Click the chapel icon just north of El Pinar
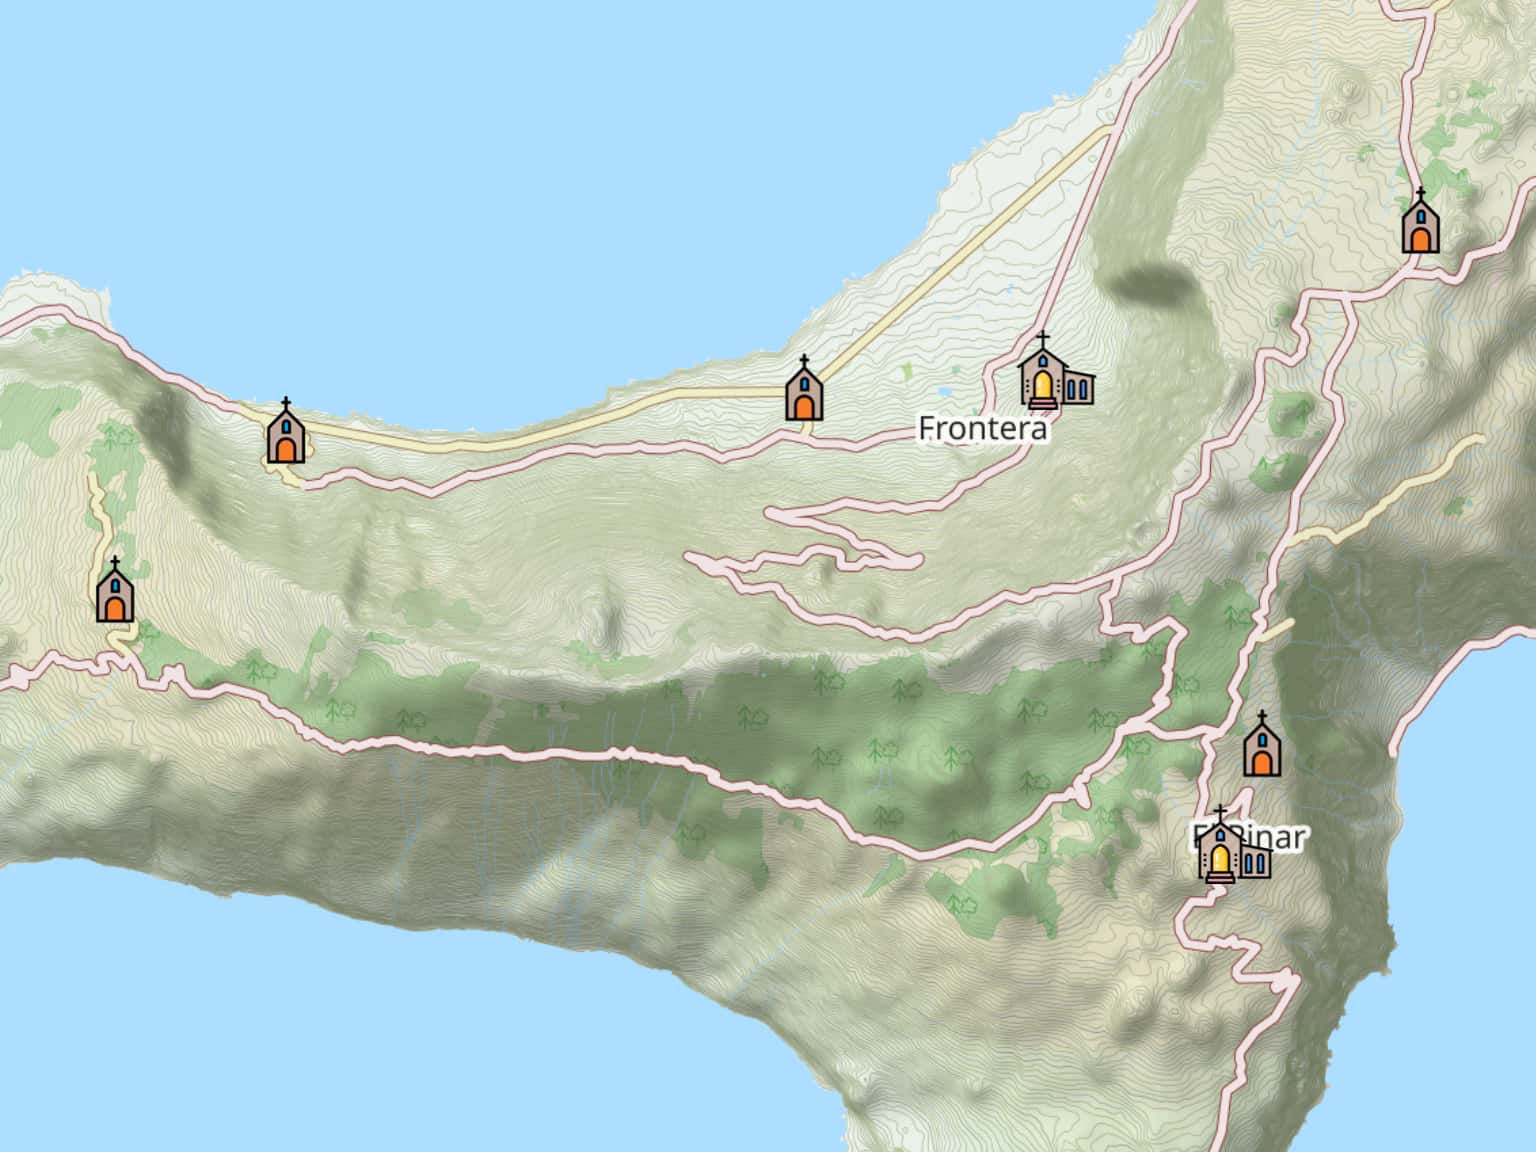 tap(1262, 745)
